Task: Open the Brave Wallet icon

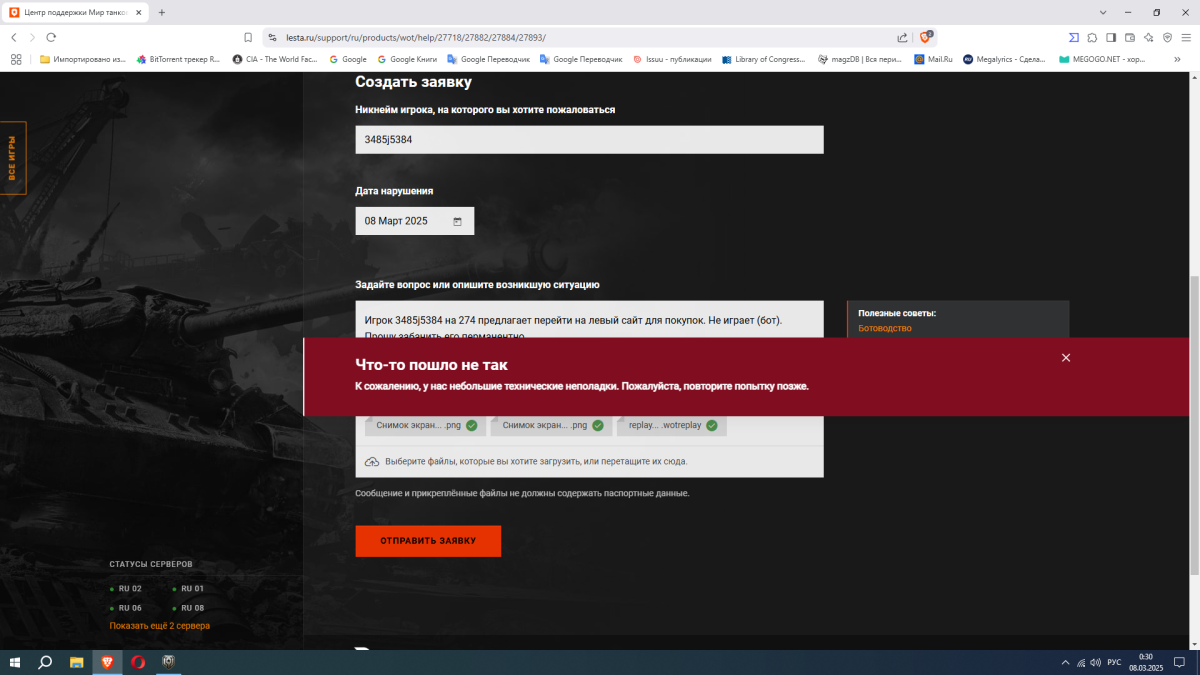Action: (x=1130, y=37)
